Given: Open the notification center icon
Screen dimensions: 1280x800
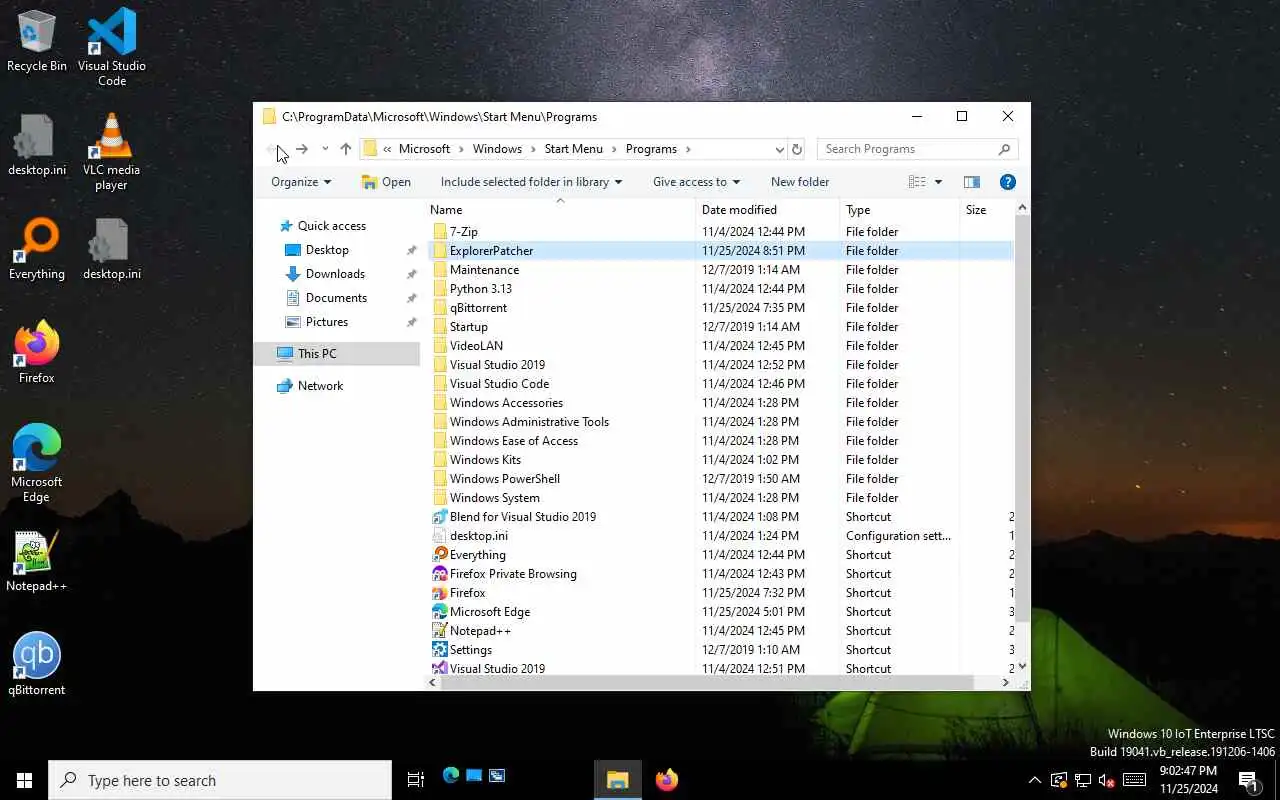Looking at the screenshot, I should coord(1248,780).
